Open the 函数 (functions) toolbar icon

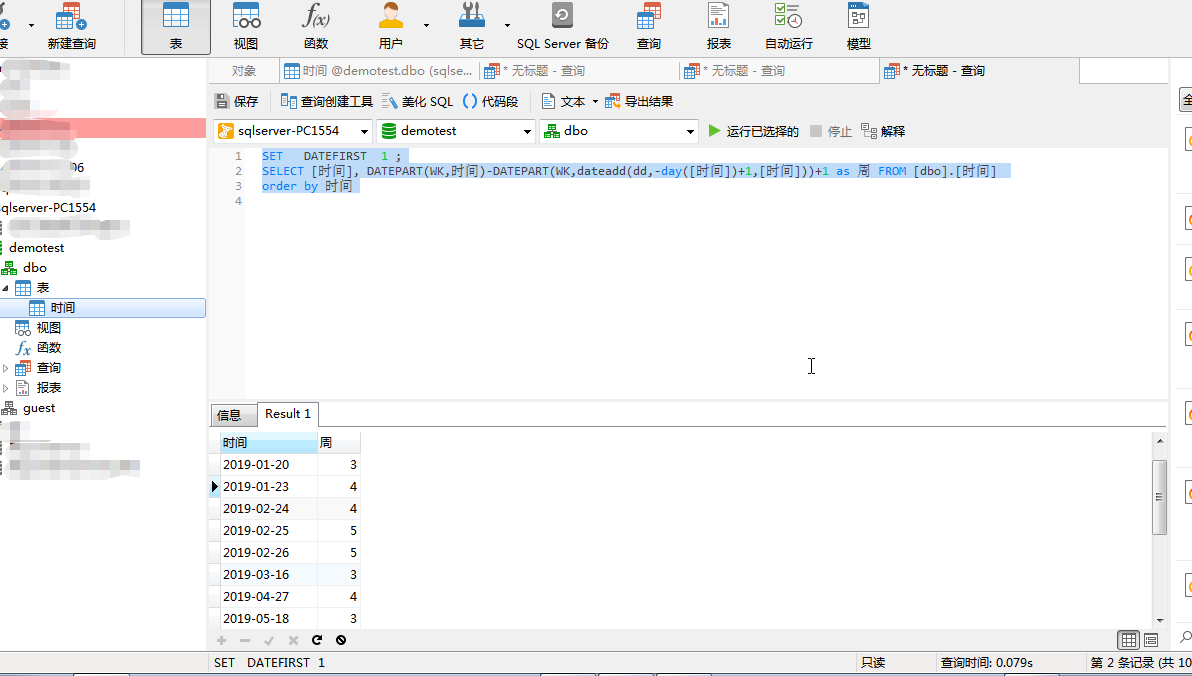pyautogui.click(x=316, y=27)
